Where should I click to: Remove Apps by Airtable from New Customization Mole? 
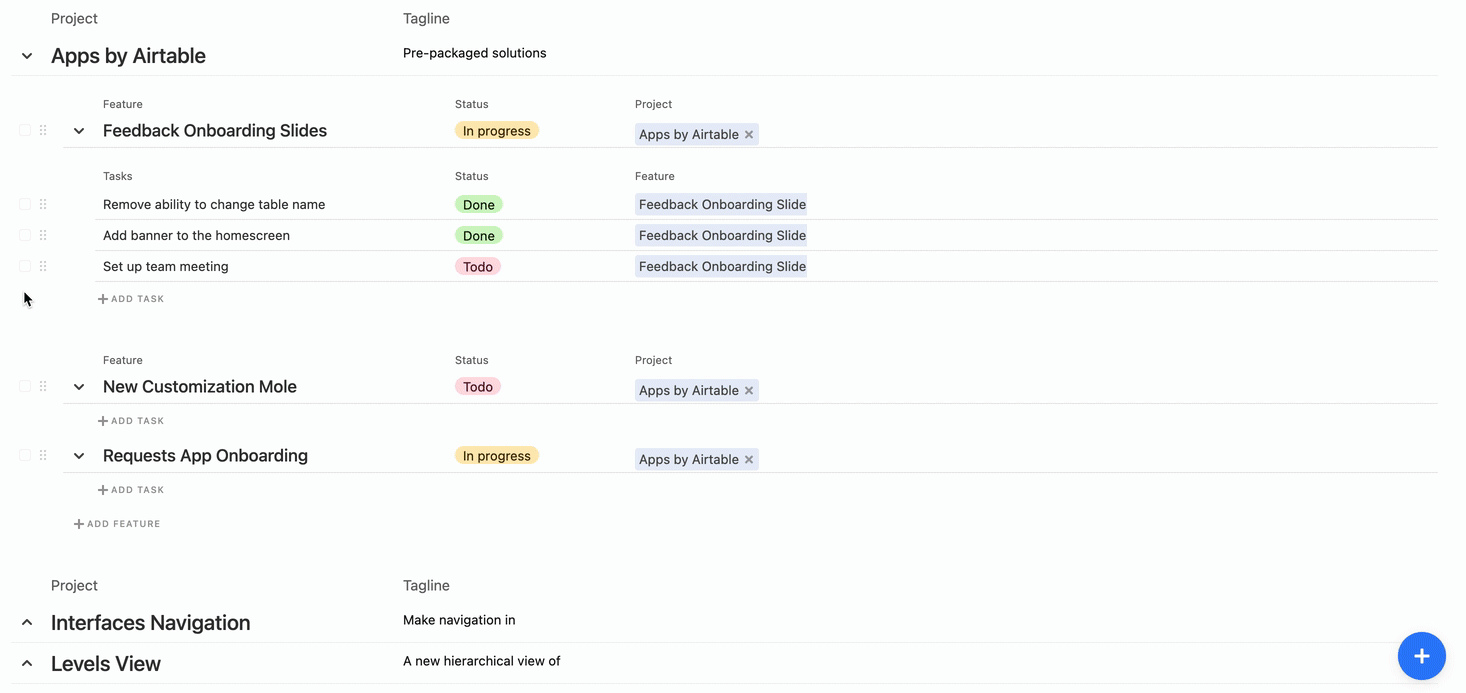click(749, 390)
